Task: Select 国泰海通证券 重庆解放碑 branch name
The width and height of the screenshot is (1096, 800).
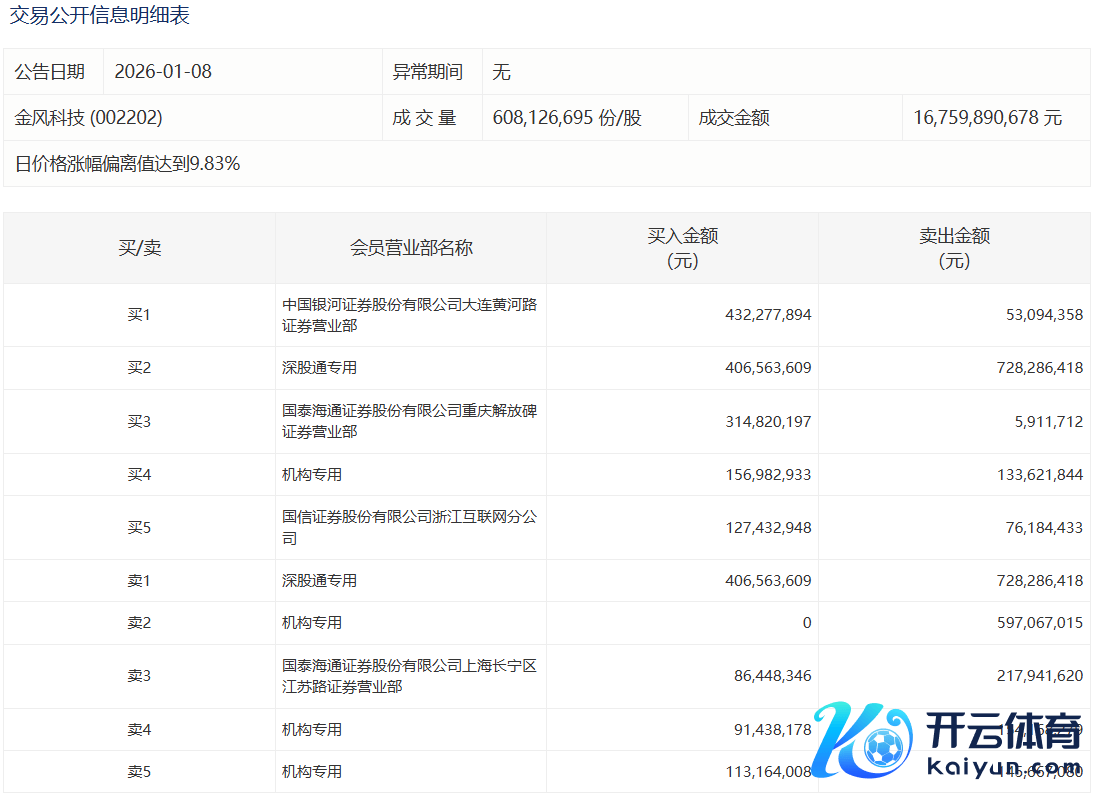Action: 409,421
